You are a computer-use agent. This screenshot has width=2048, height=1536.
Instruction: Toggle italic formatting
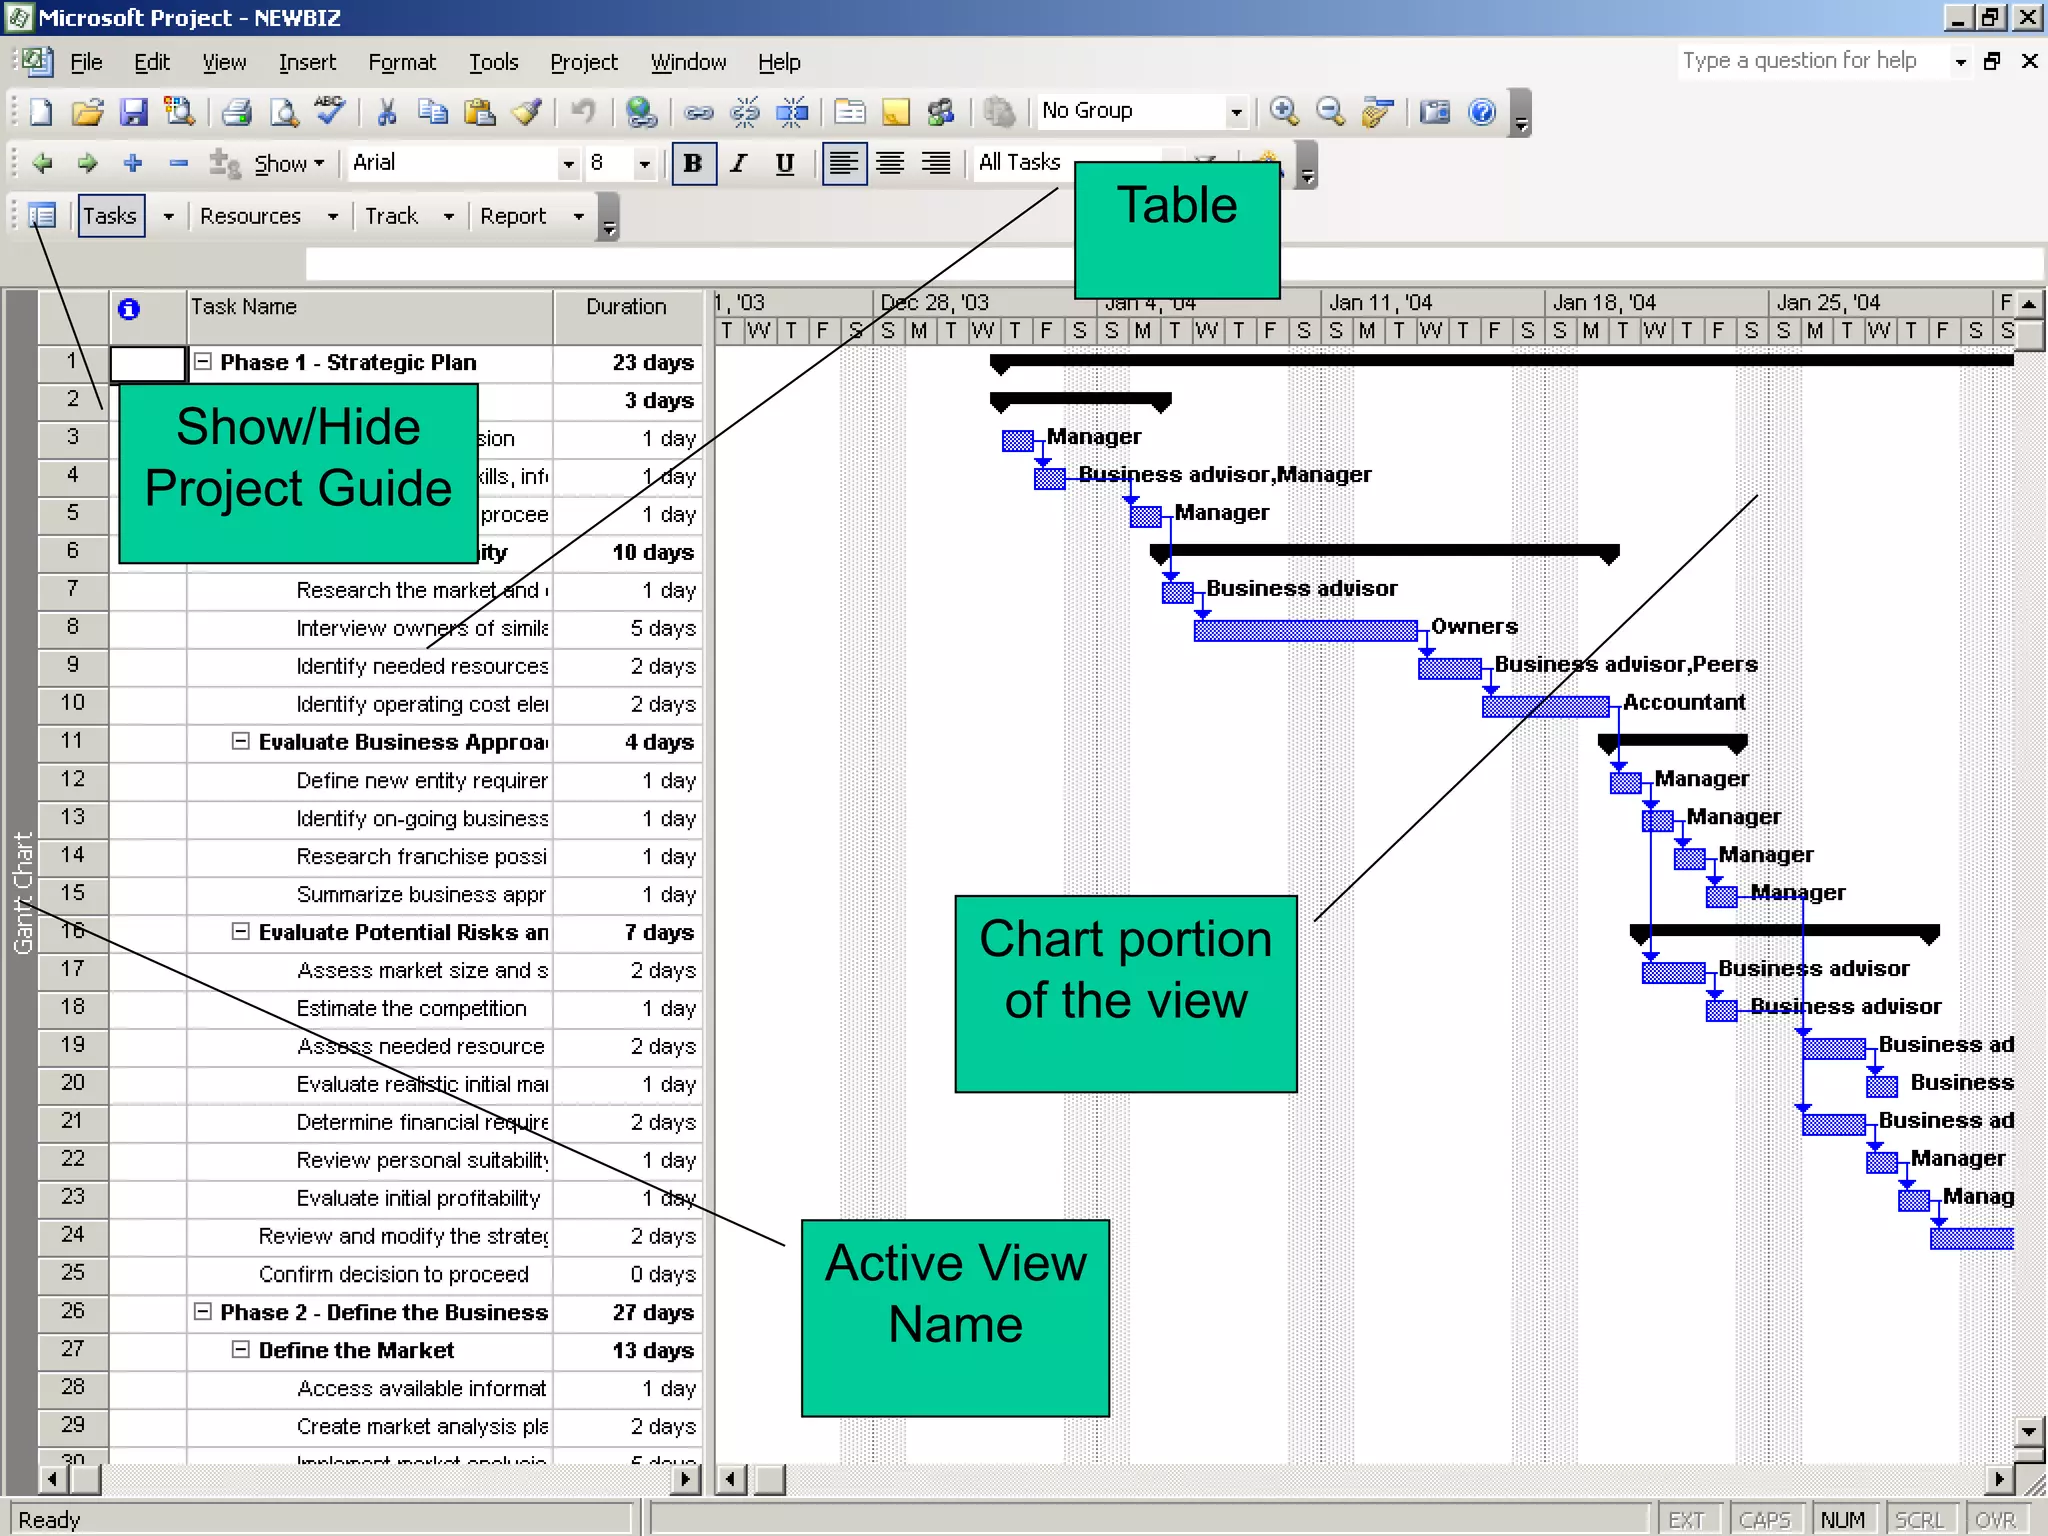739,164
